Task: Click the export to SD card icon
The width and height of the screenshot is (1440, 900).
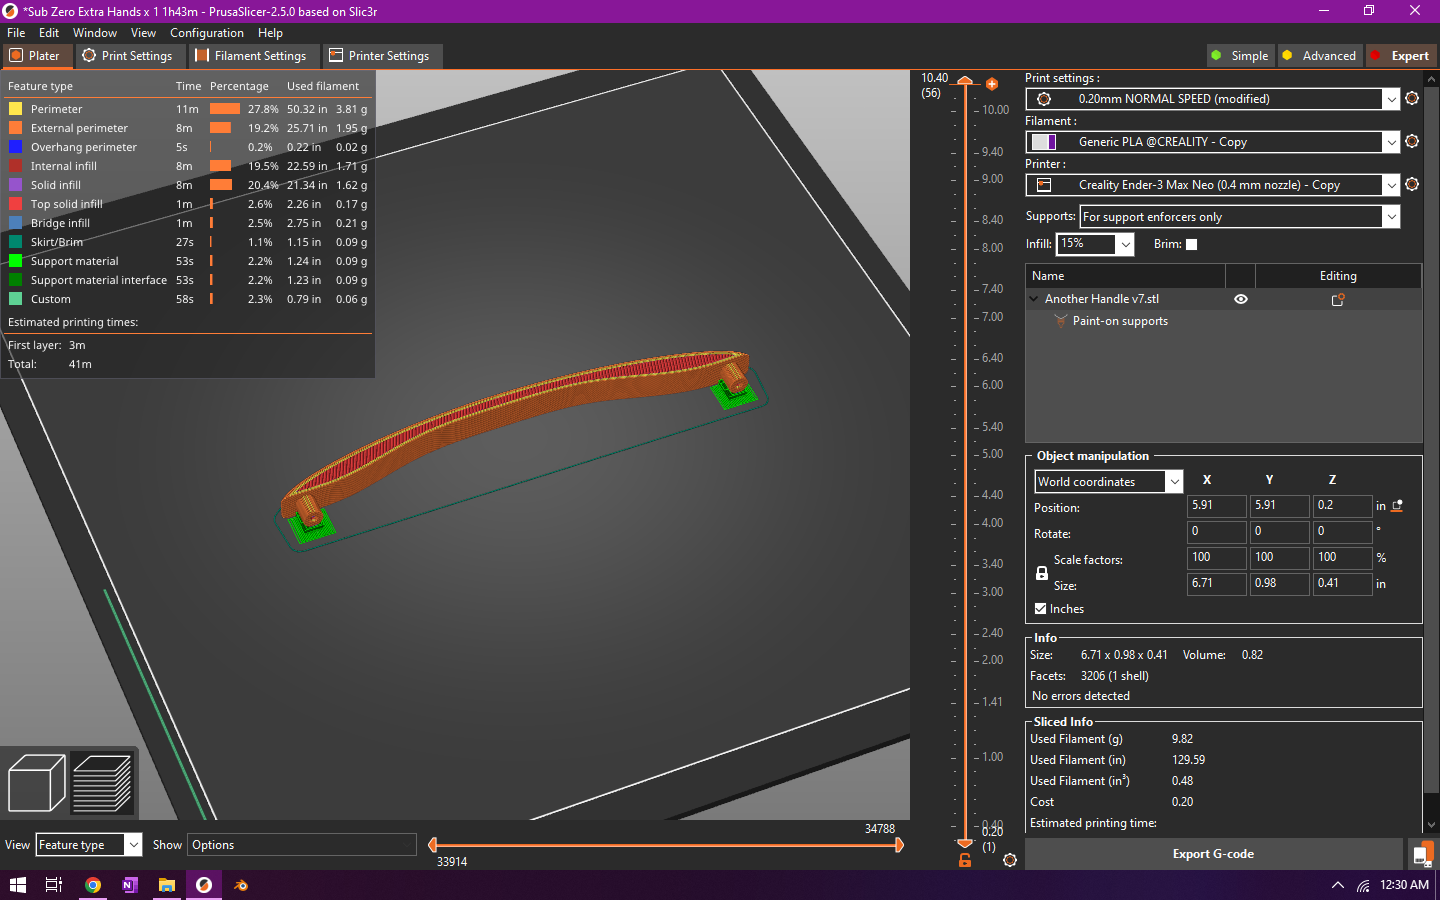Action: click(x=1421, y=854)
